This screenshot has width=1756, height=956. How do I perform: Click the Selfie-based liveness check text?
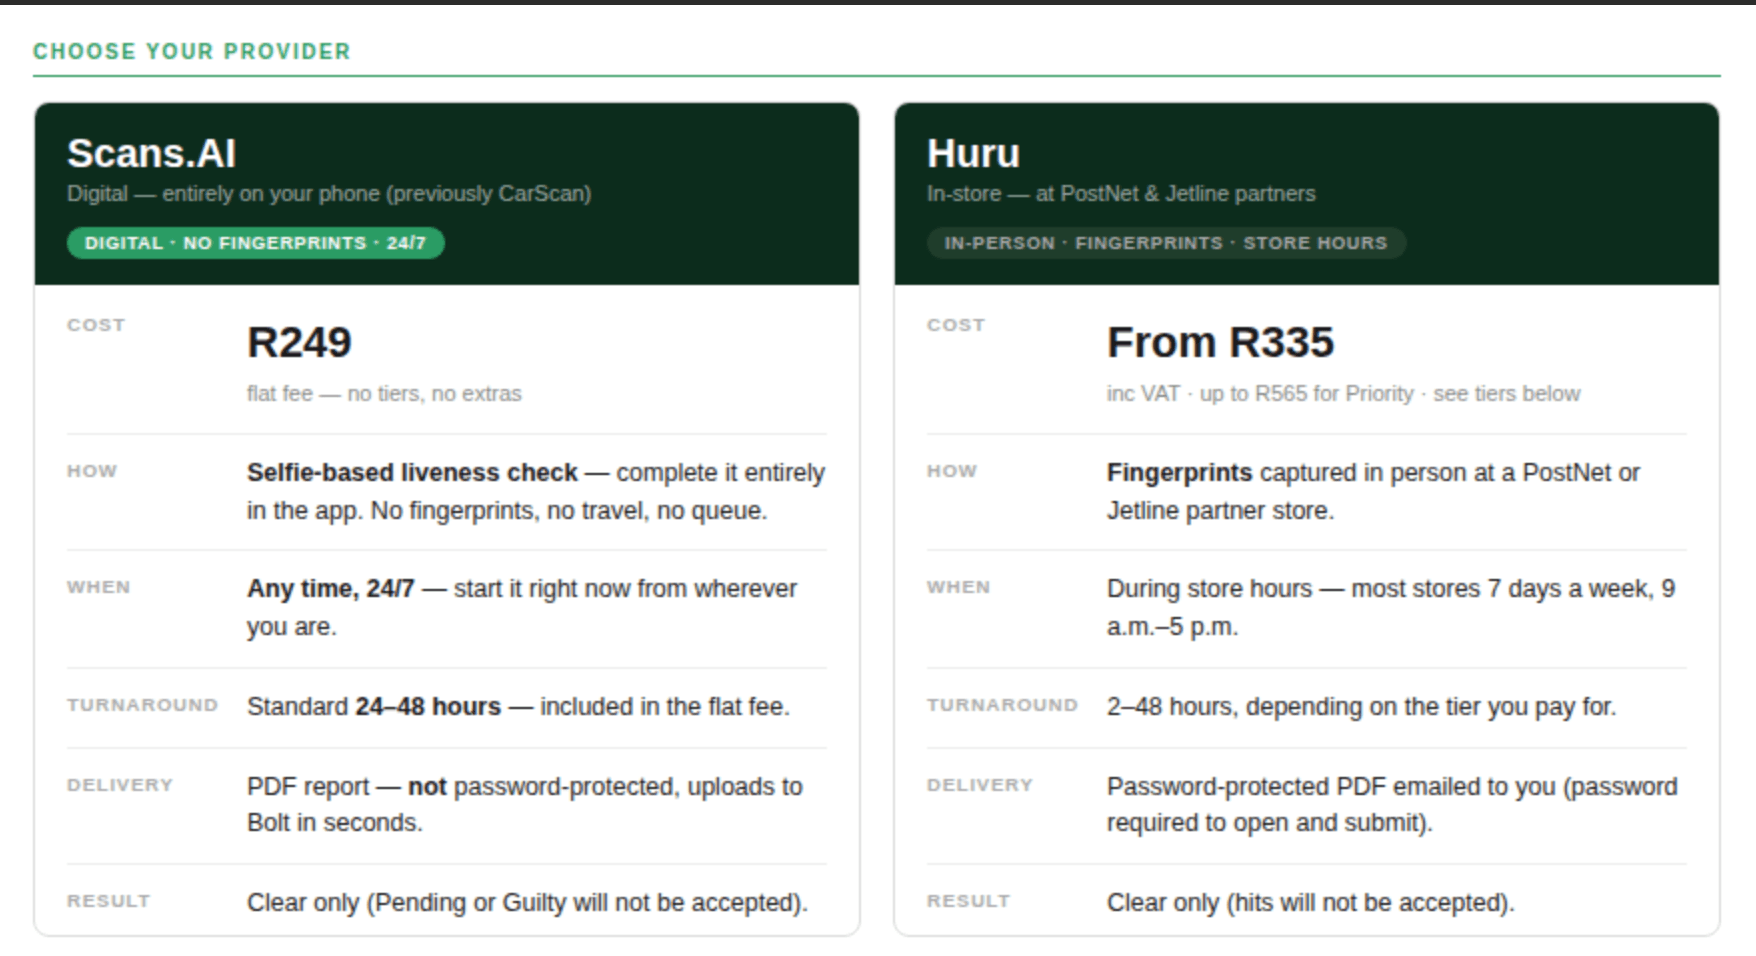(412, 472)
